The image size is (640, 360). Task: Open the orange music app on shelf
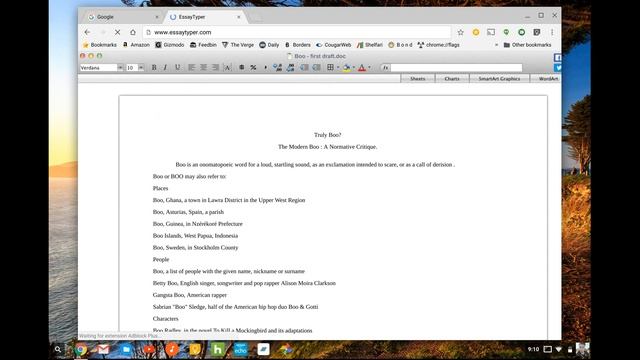[172, 349]
